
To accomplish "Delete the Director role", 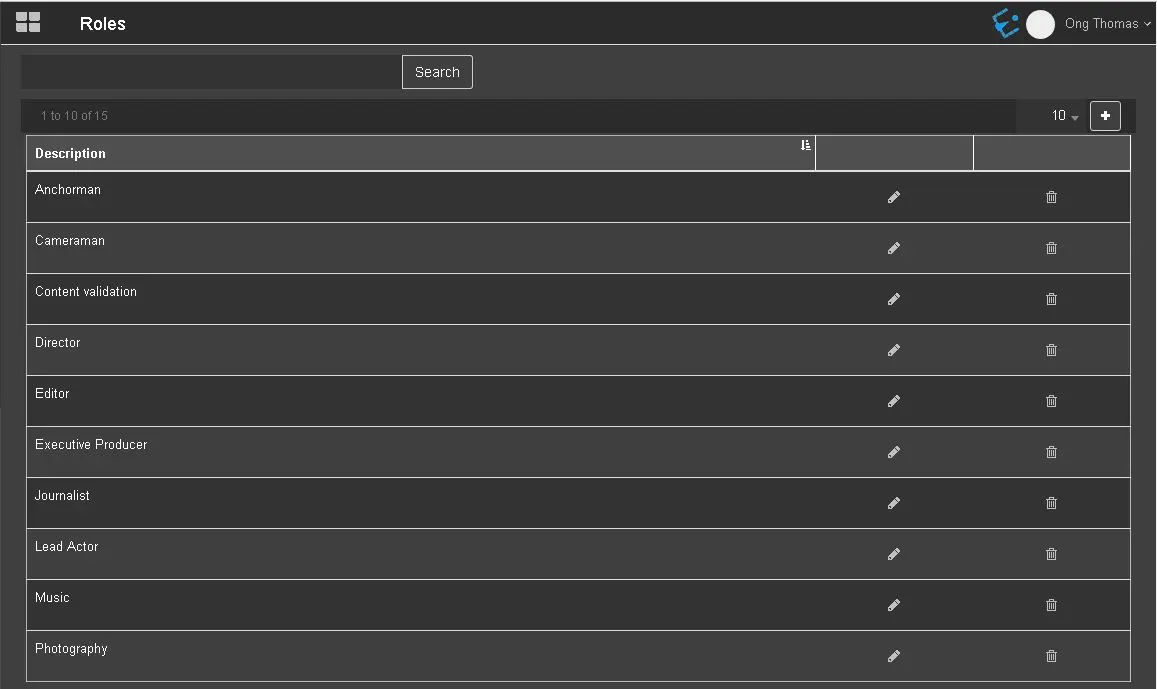I will (x=1051, y=350).
